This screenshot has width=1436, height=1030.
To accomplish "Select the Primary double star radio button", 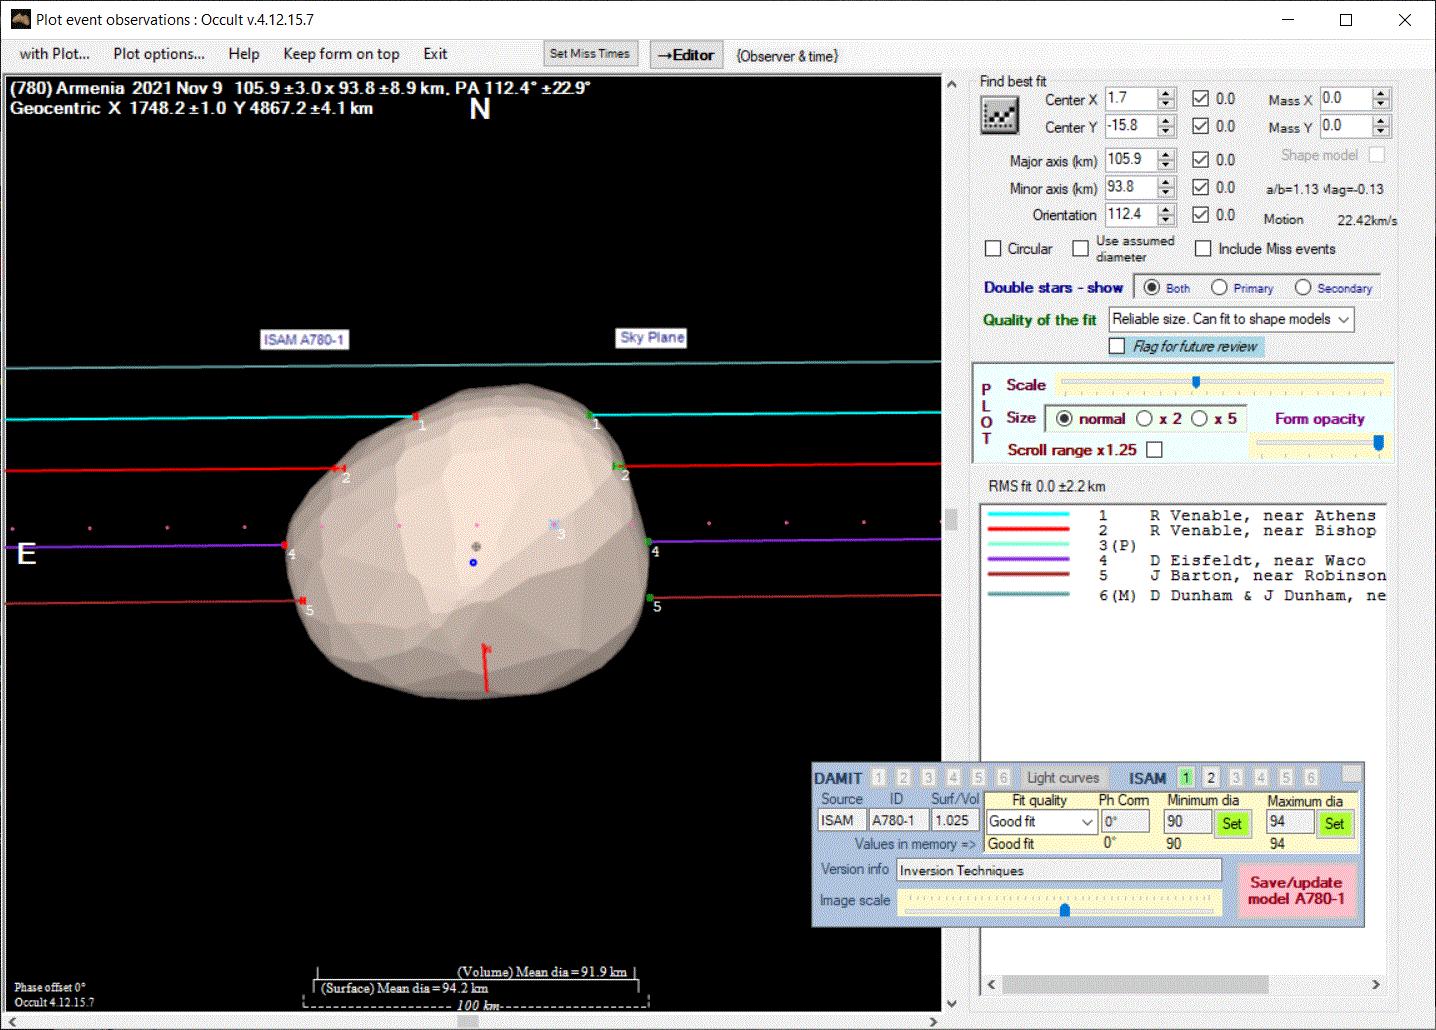I will 1219,288.
